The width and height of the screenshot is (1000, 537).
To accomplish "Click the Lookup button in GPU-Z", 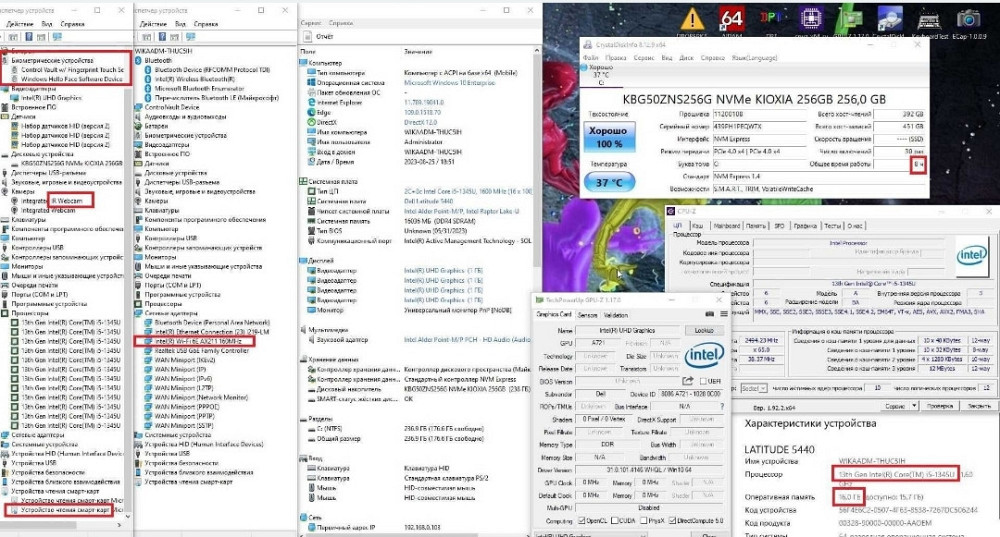I will (704, 330).
